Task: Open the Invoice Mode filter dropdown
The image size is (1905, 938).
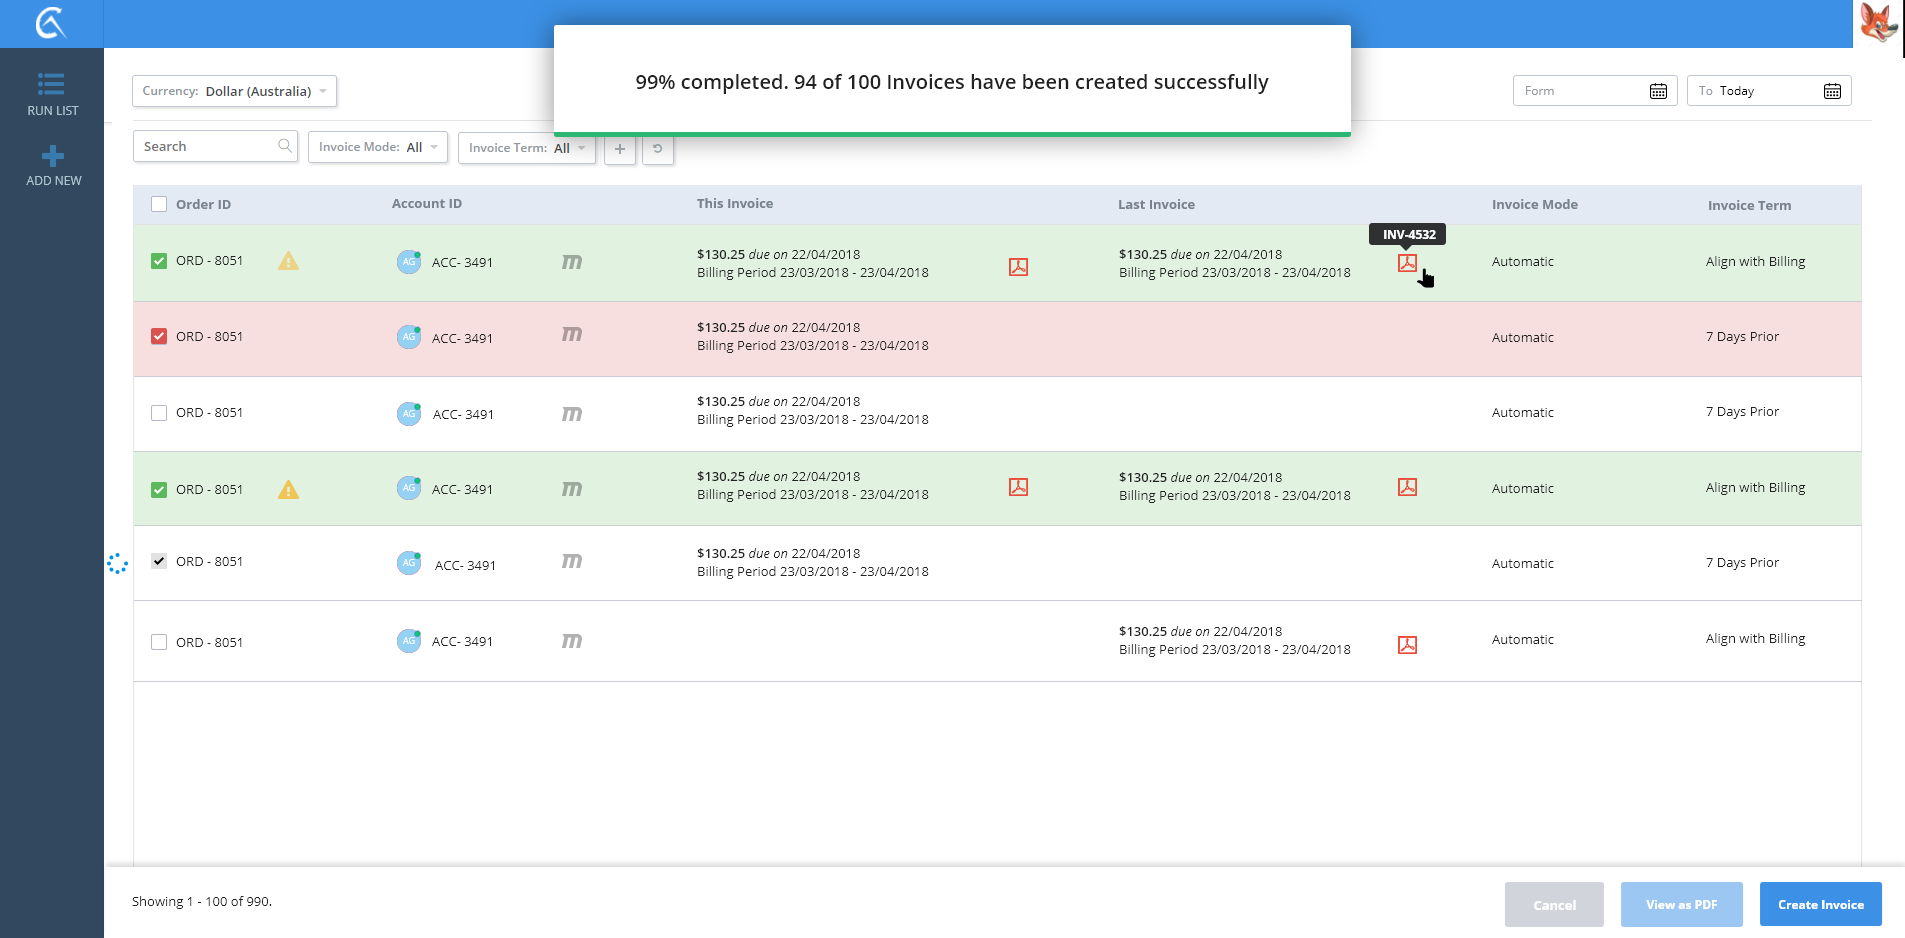Action: [x=377, y=147]
